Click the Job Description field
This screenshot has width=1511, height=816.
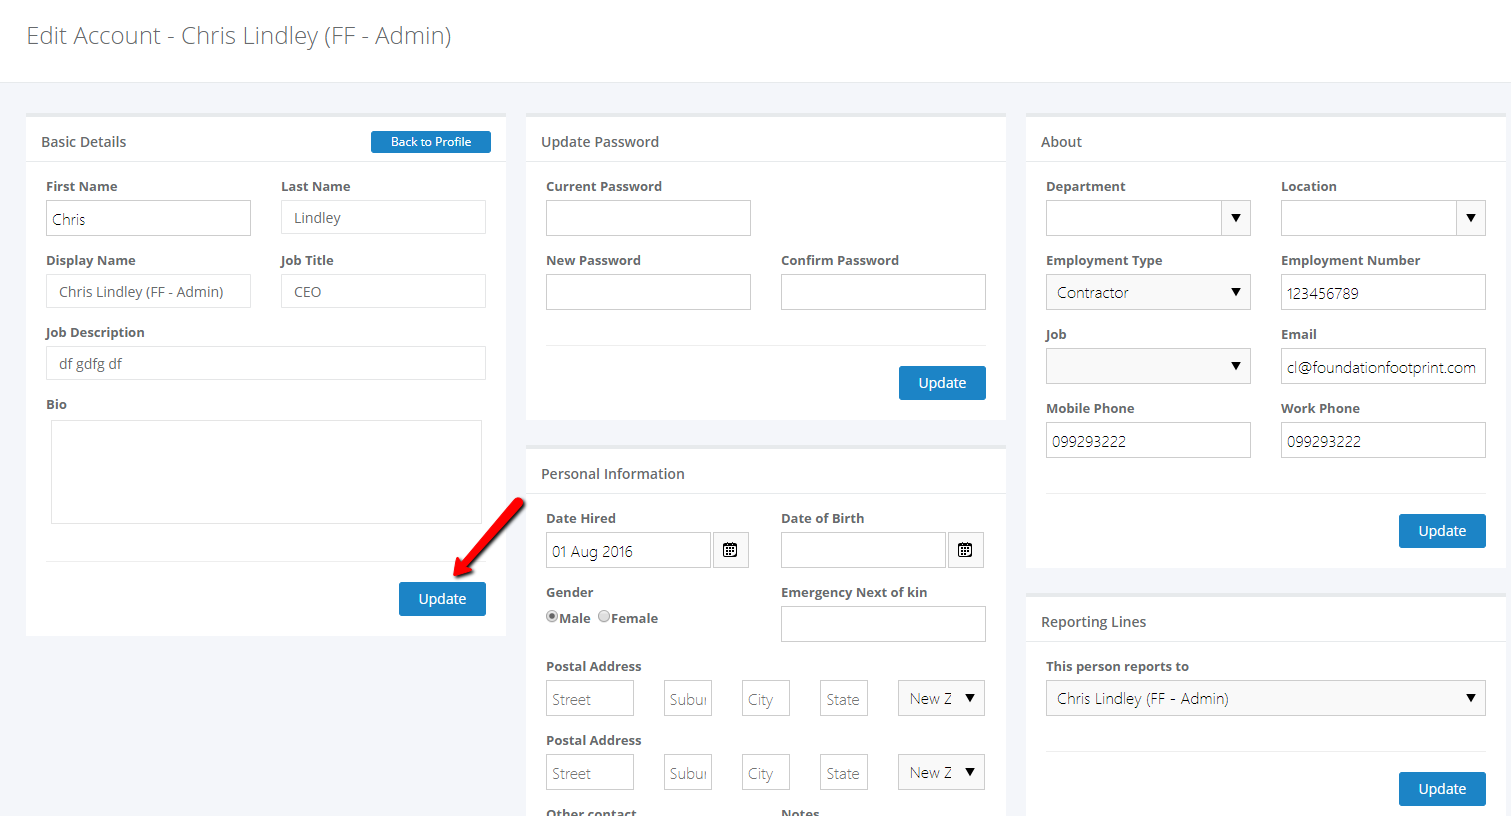266,363
